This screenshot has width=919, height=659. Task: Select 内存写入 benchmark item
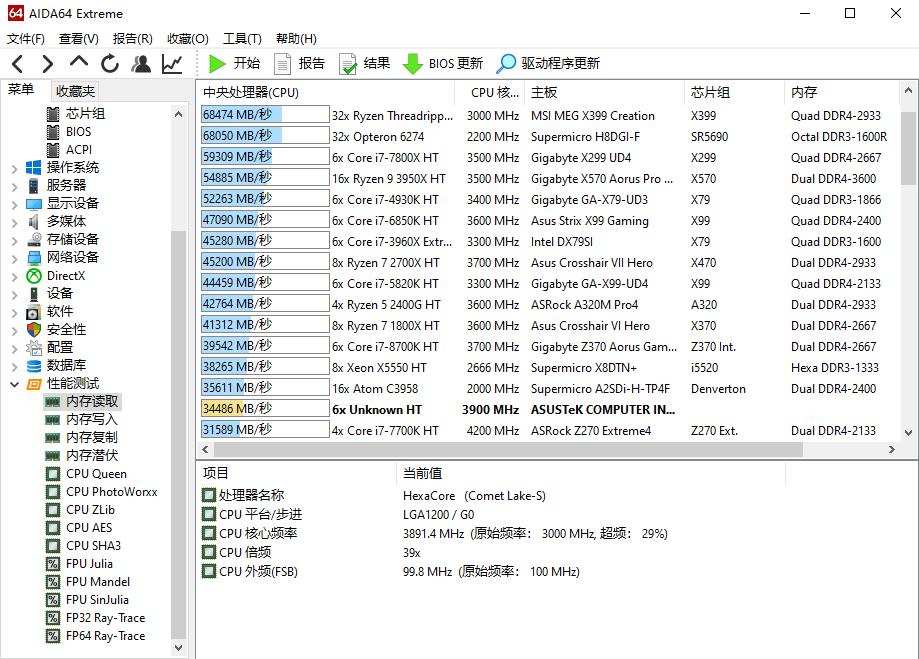tap(91, 419)
